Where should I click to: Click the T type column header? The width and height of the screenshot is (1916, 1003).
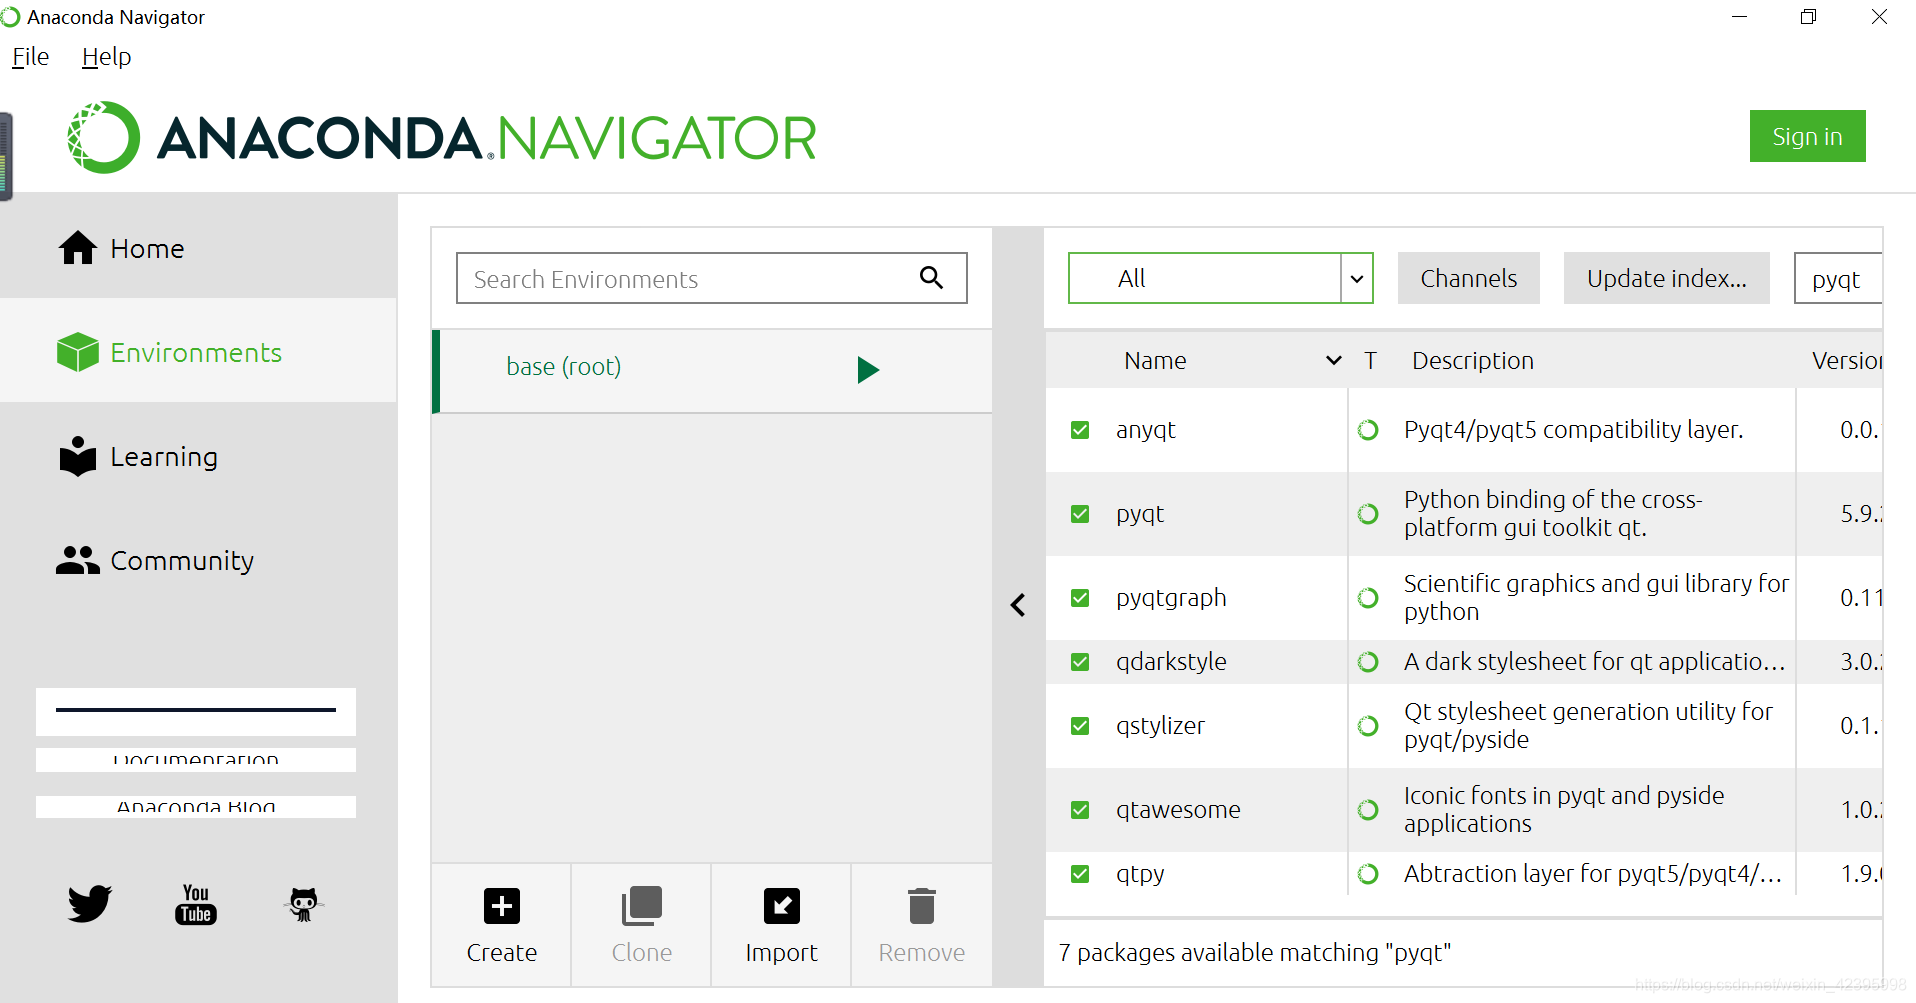tap(1370, 360)
